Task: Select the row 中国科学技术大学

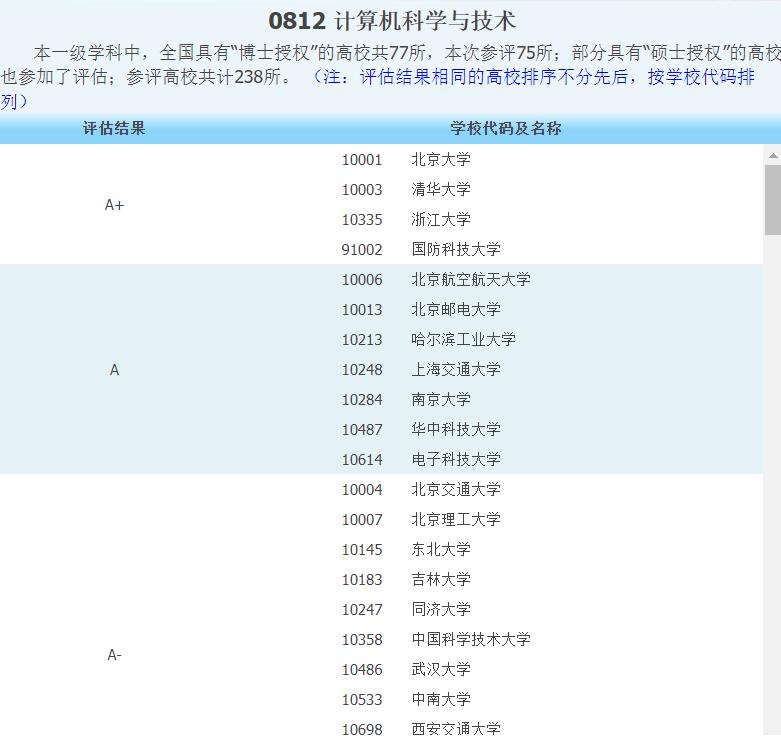Action: click(470, 639)
